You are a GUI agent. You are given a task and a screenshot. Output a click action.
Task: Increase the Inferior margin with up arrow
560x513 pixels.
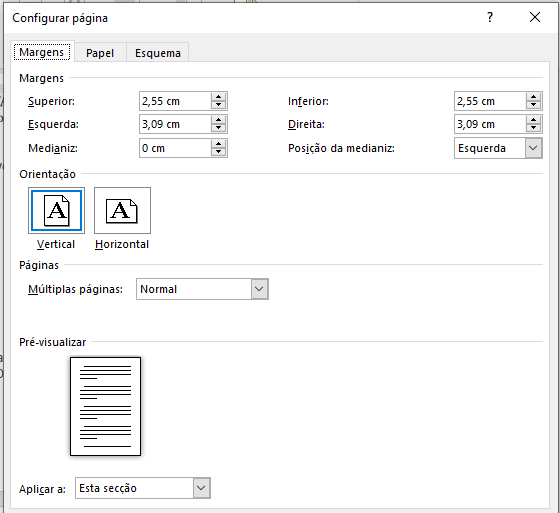tap(533, 97)
